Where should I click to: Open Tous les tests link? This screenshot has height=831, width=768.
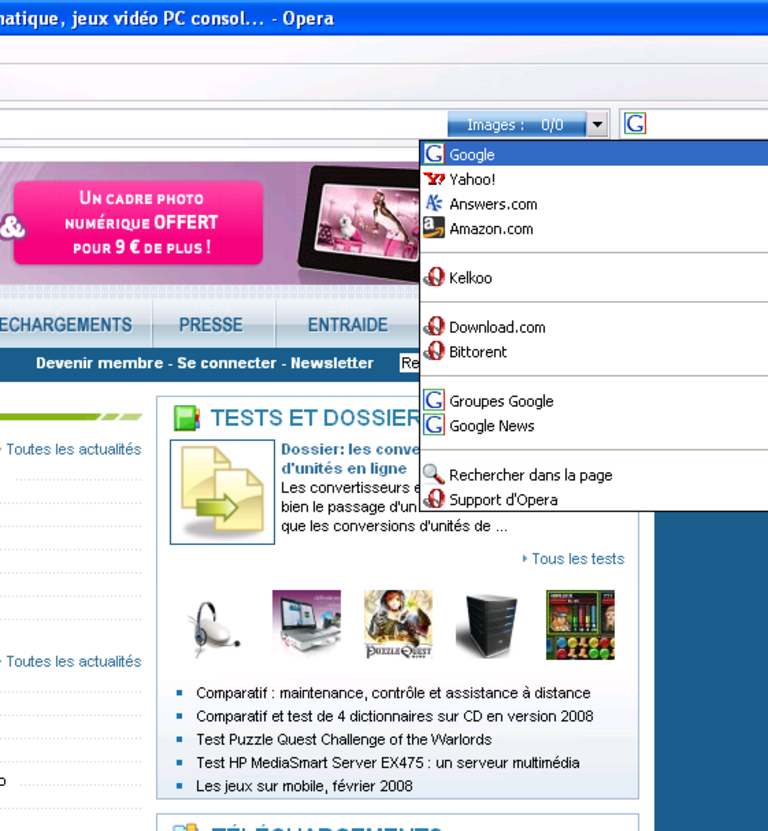click(x=578, y=559)
